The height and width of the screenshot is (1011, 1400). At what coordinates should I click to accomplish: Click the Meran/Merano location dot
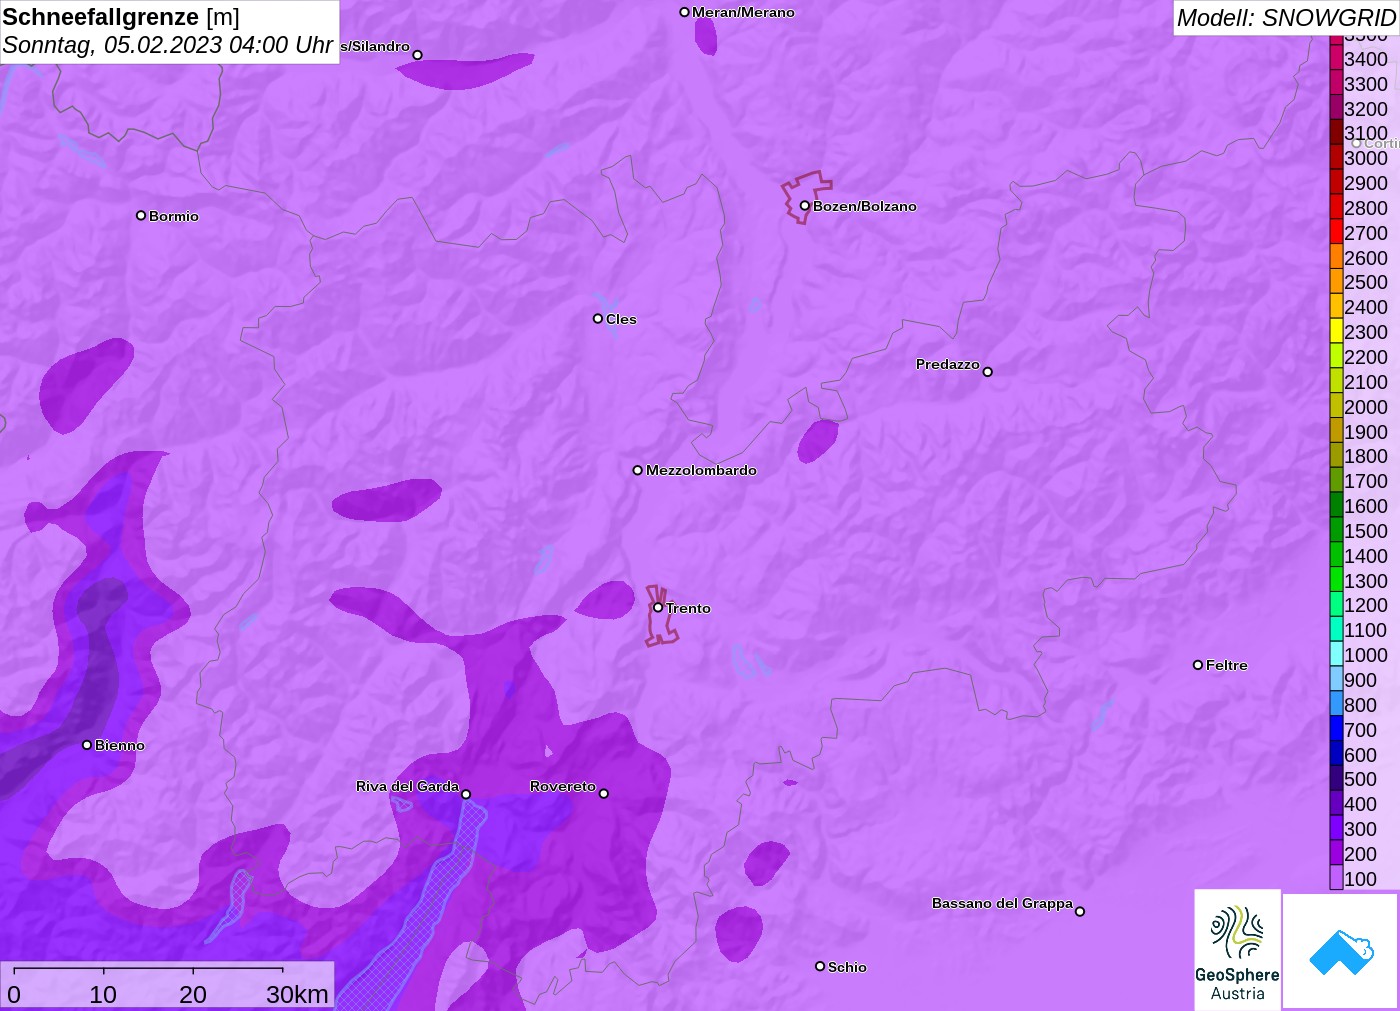(x=684, y=12)
